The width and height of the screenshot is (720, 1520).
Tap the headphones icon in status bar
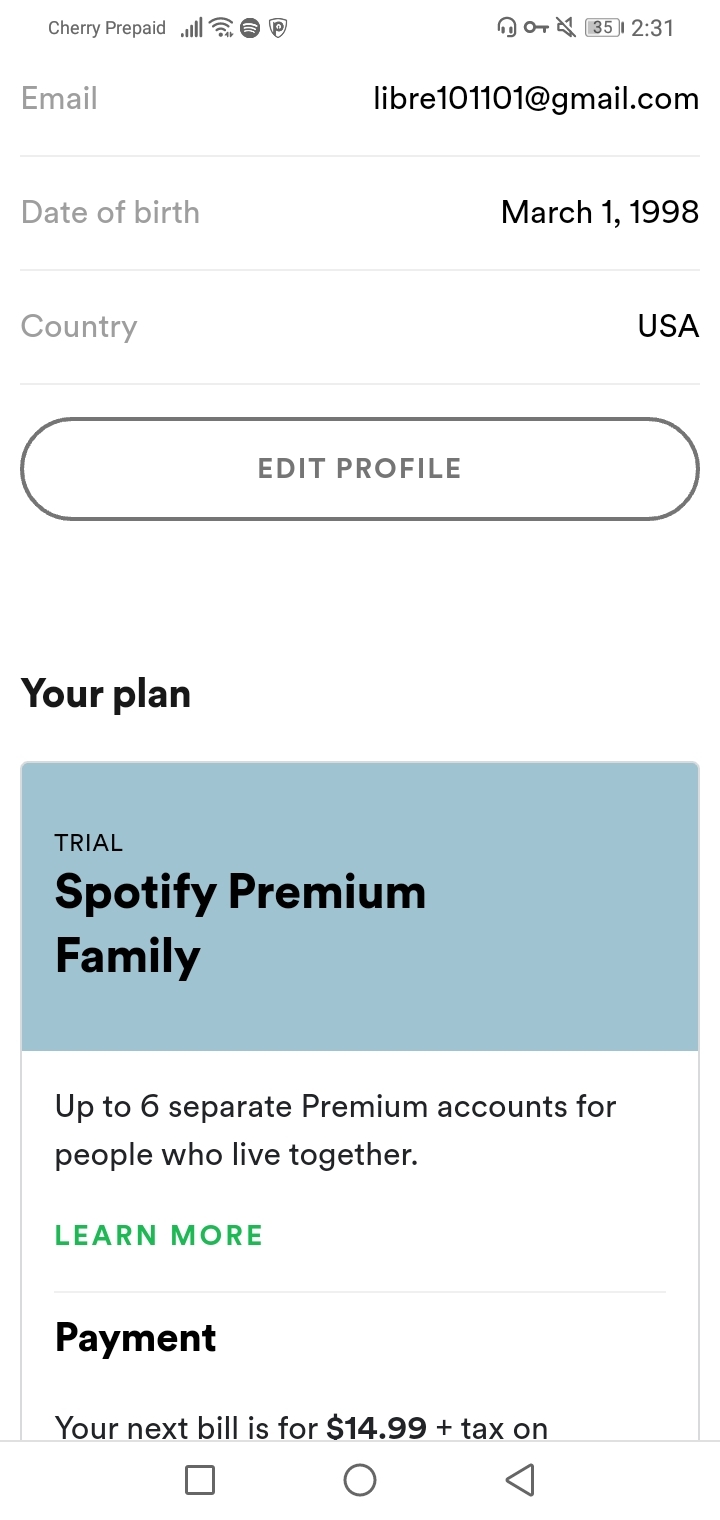click(507, 28)
